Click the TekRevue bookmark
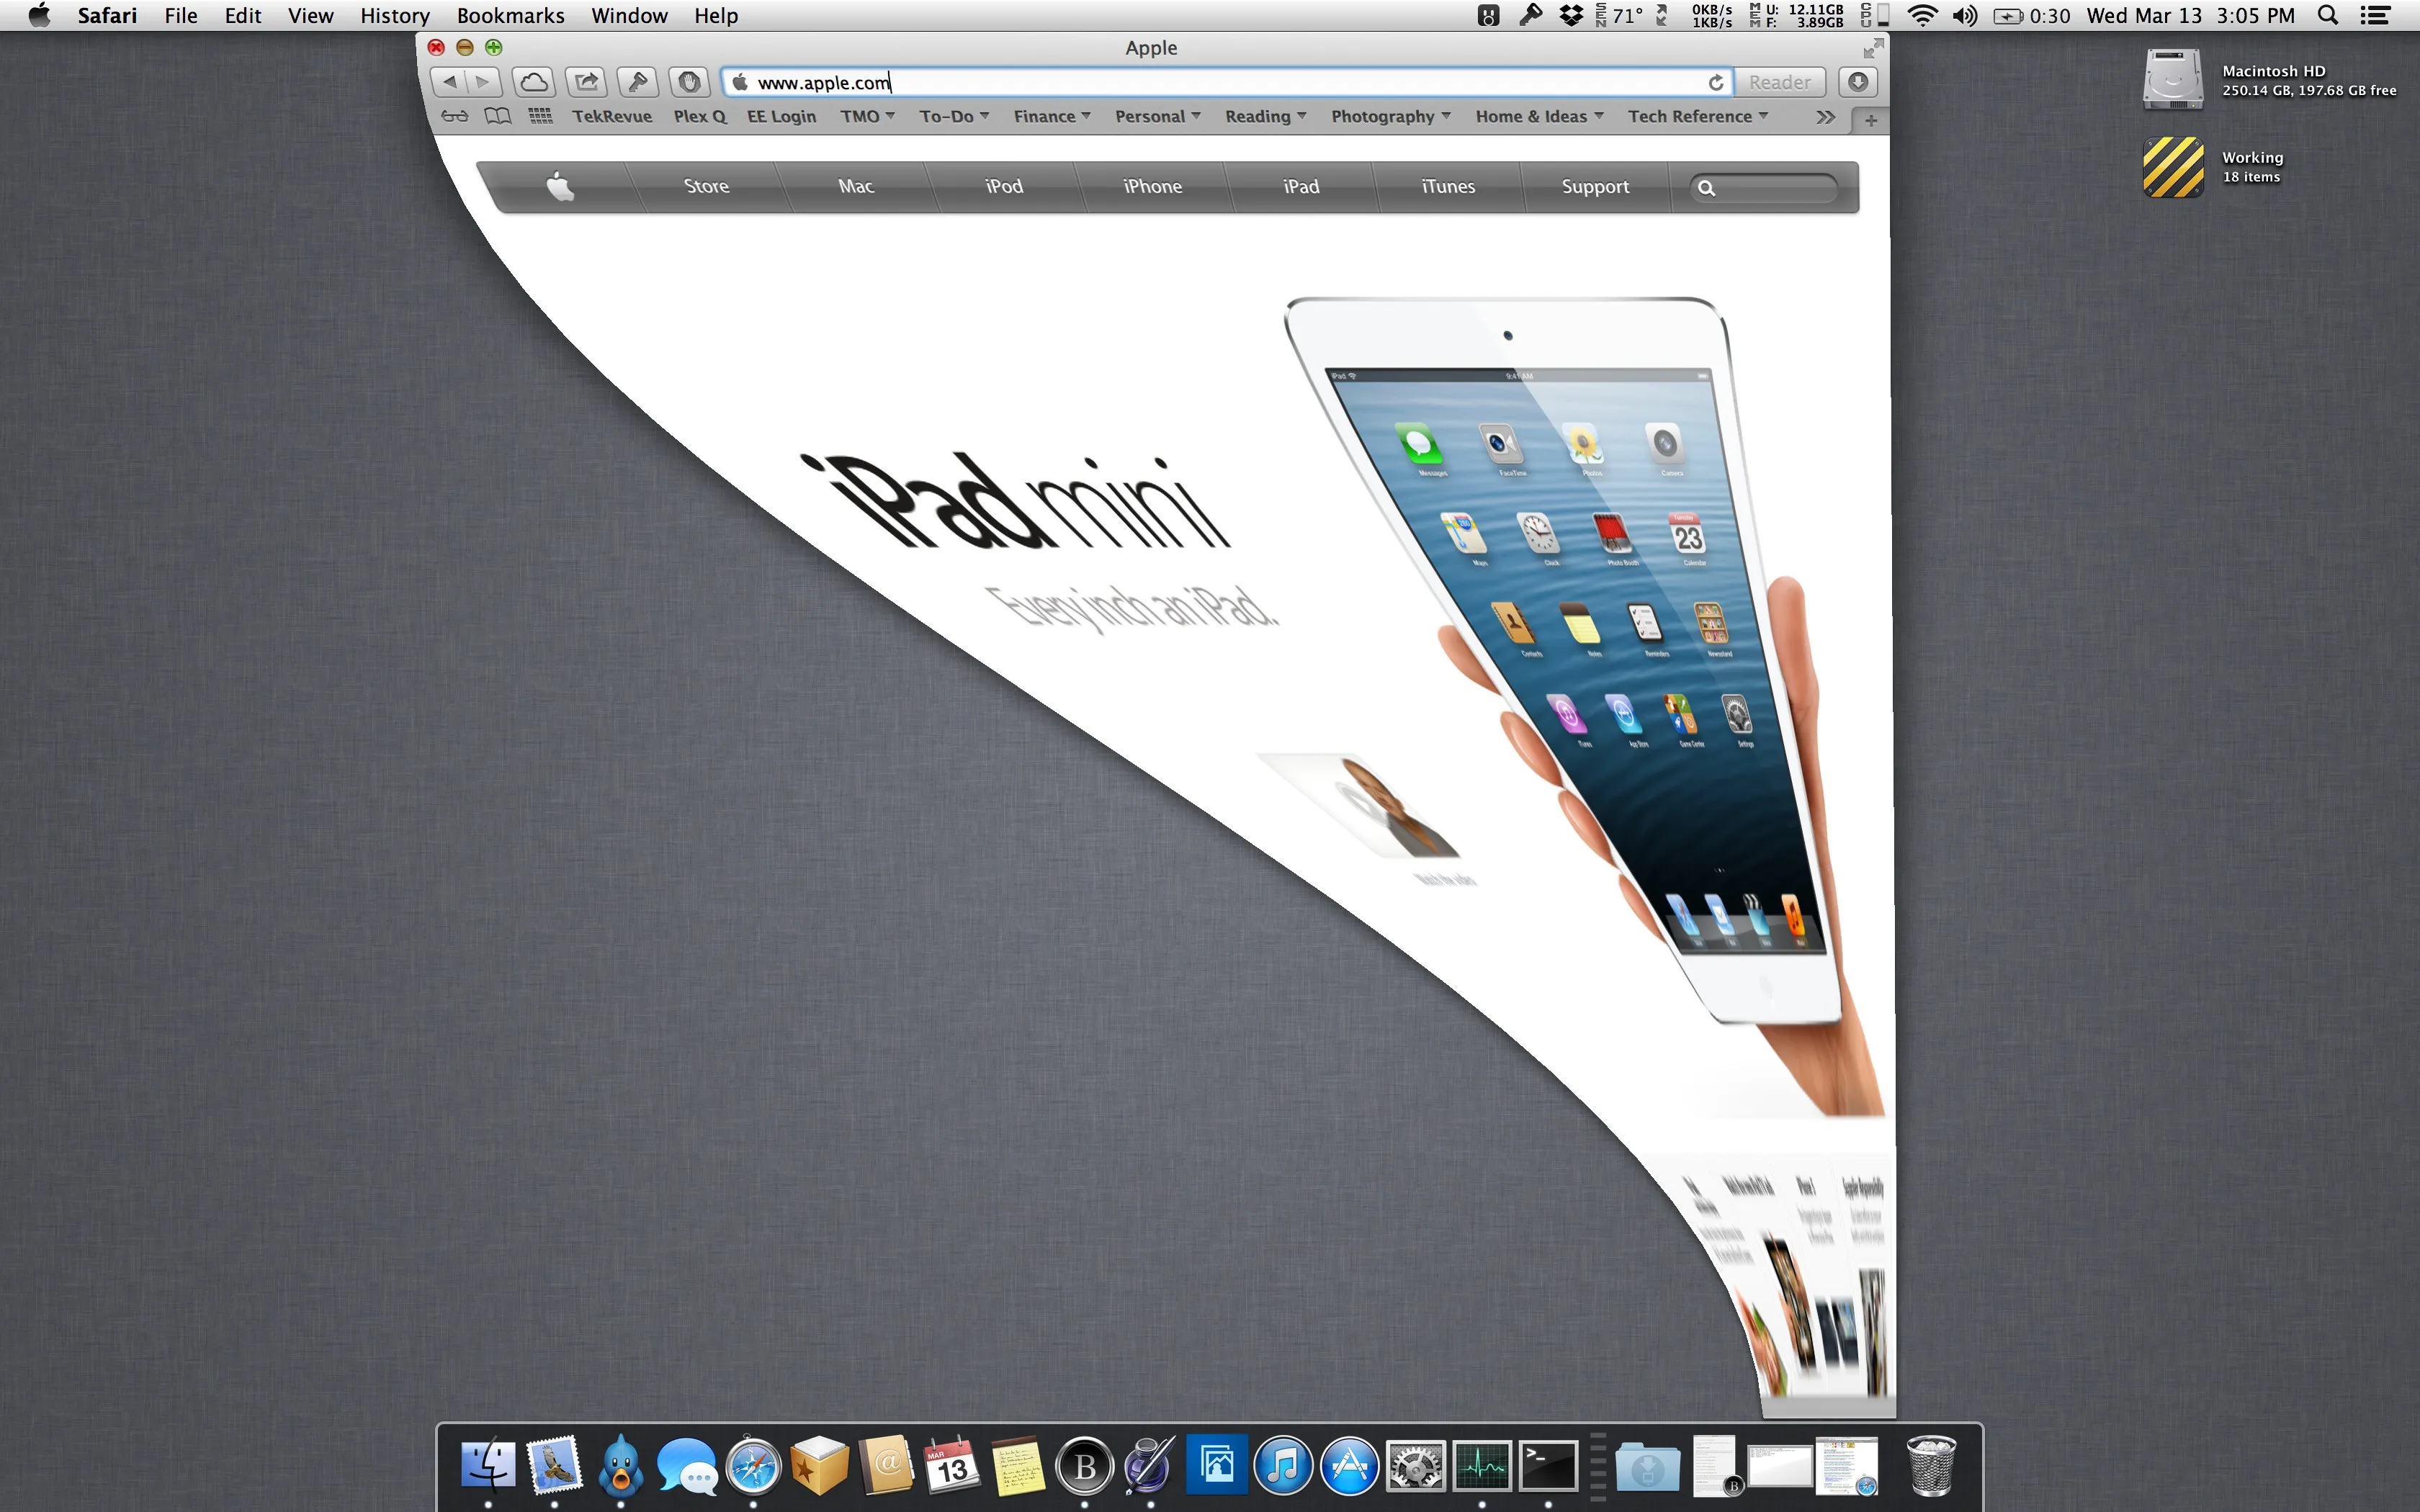 612,116
